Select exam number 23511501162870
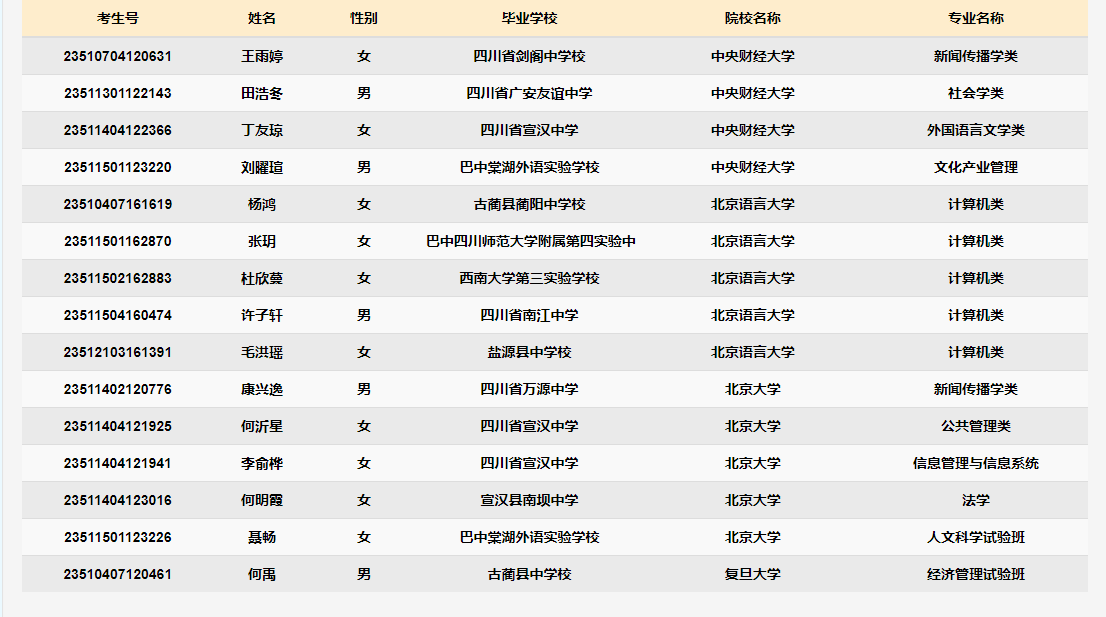Screen dimensions: 1106x617 [118, 241]
